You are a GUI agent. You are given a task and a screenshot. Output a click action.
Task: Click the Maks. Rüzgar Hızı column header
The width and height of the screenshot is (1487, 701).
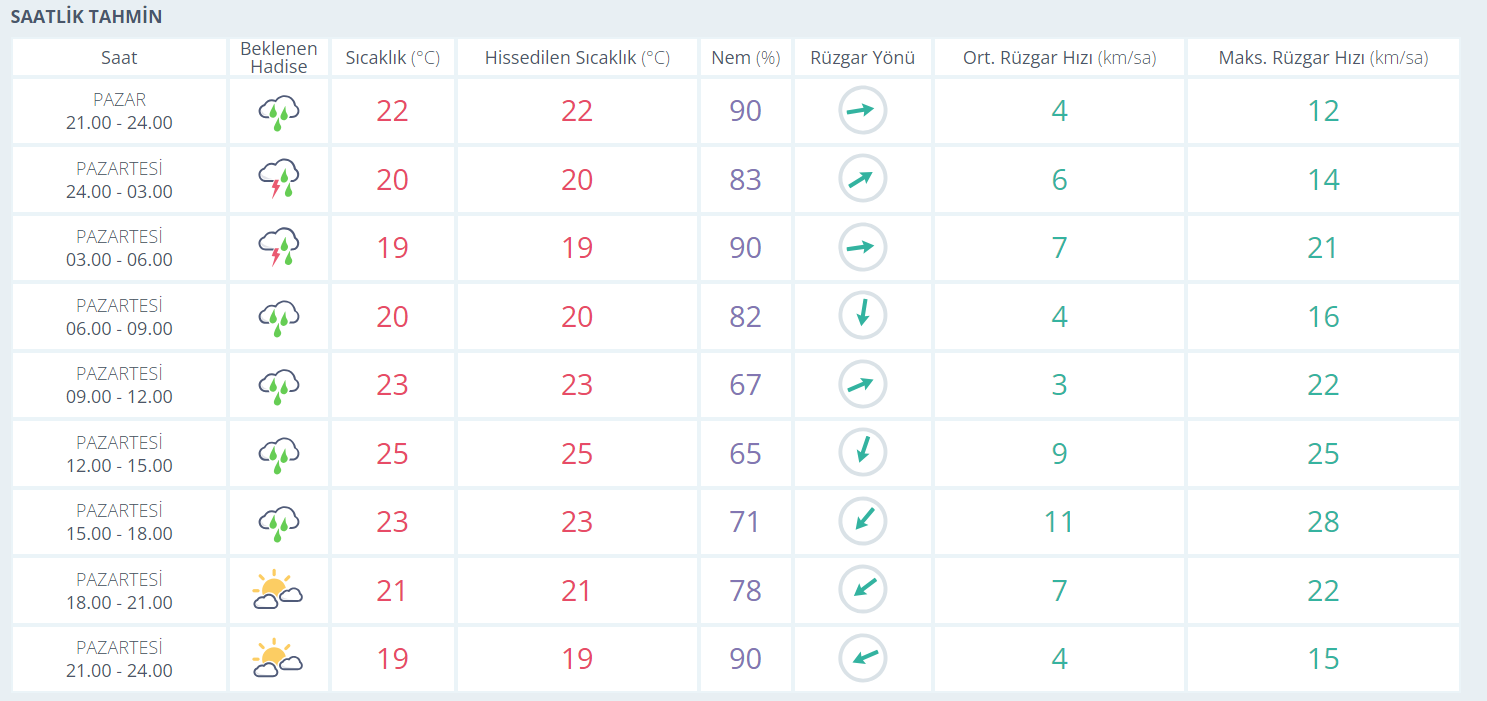[x=1323, y=58]
